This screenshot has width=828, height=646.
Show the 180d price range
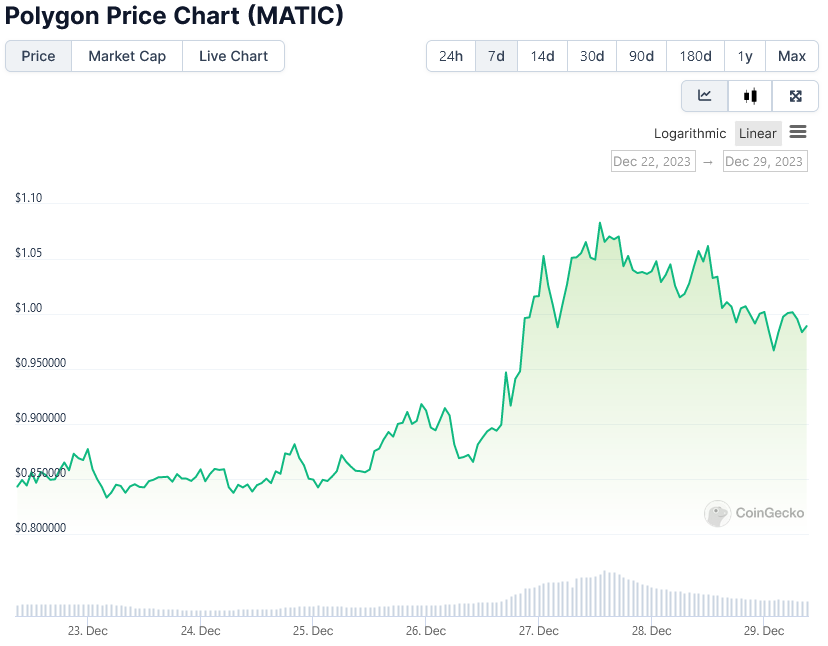[x=695, y=56]
